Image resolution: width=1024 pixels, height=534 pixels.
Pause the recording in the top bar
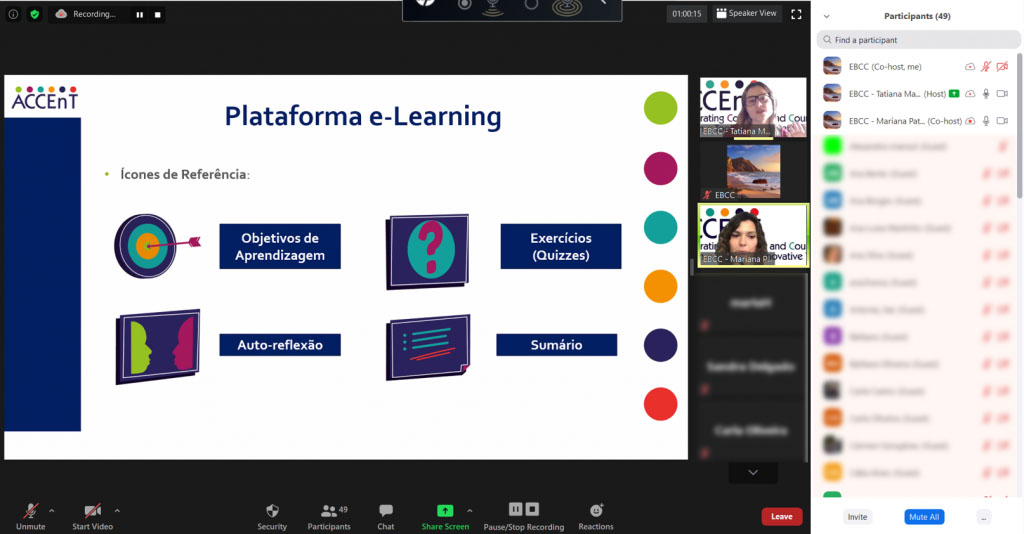139,15
